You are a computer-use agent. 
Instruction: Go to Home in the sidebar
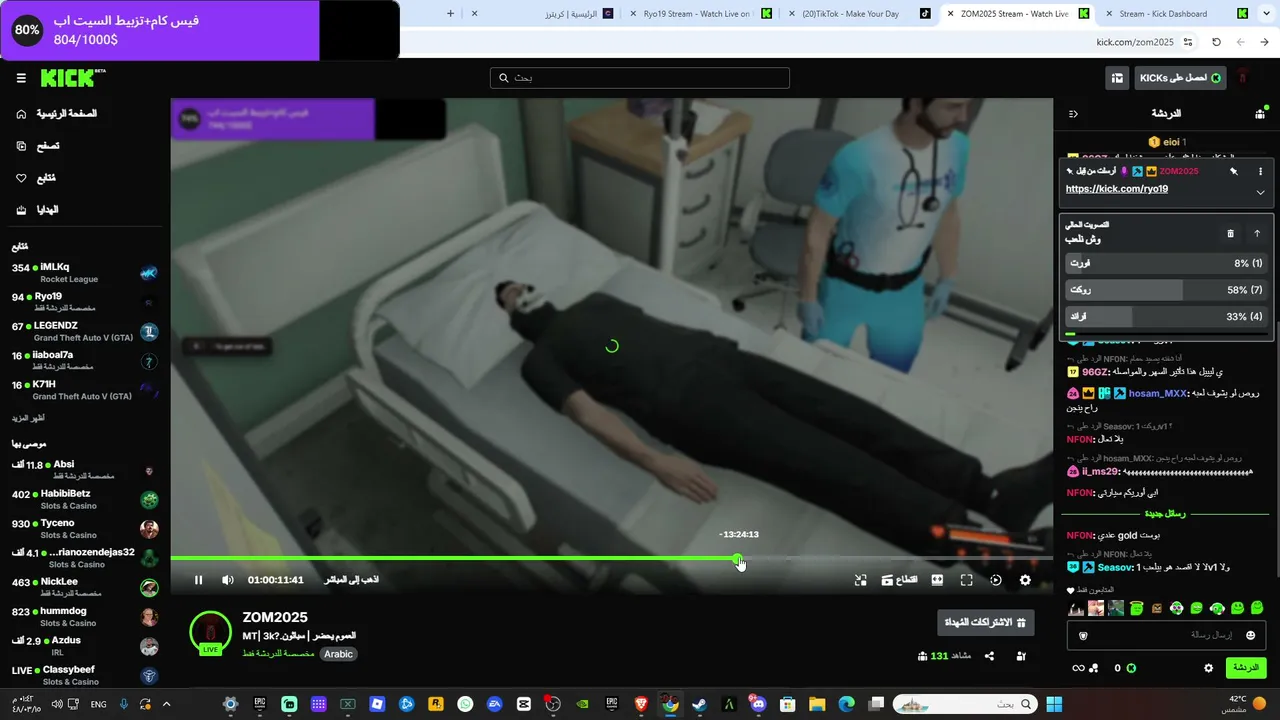(58, 114)
